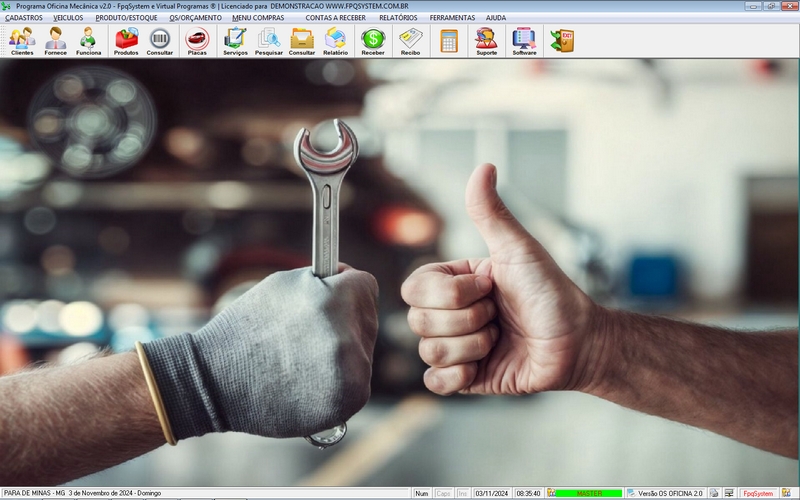The width and height of the screenshot is (800, 500).
Task: Click the 03/11/2024 date field
Action: pos(492,493)
